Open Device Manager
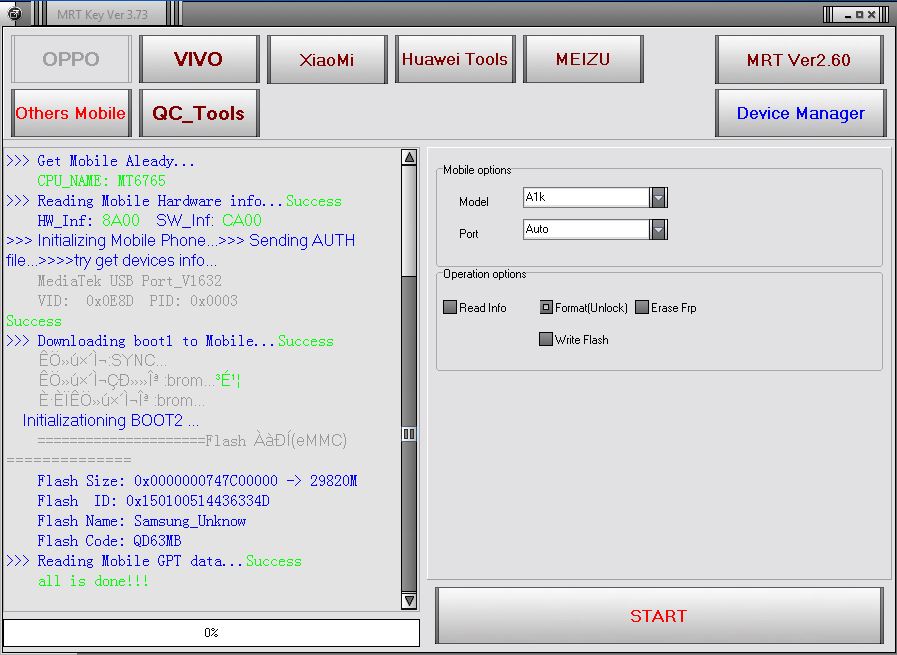The image size is (897, 655). pyautogui.click(x=800, y=113)
